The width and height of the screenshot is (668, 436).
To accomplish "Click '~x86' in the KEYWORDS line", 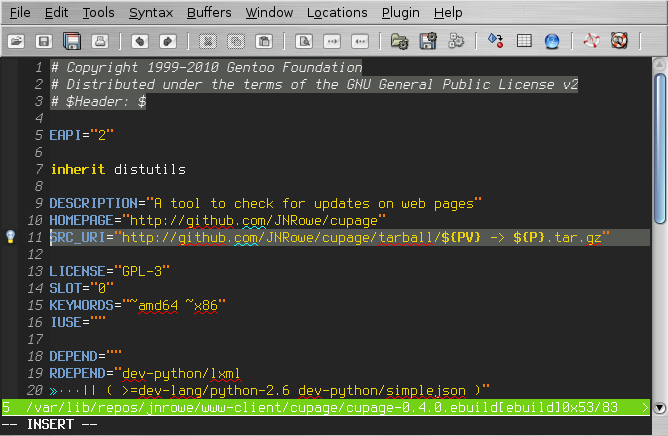I will (x=202, y=306).
